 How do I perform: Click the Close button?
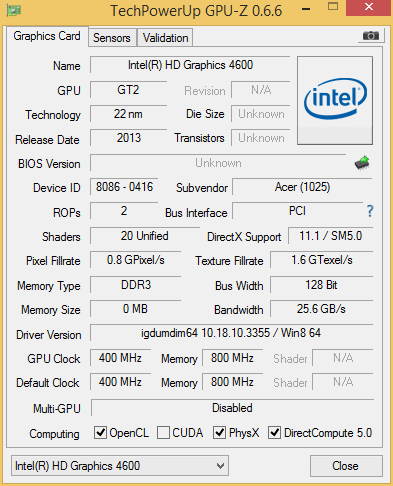click(346, 466)
